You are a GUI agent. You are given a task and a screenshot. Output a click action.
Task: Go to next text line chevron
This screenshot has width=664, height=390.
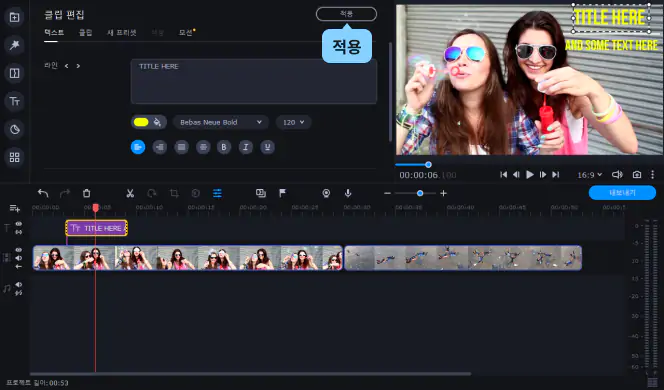click(78, 66)
